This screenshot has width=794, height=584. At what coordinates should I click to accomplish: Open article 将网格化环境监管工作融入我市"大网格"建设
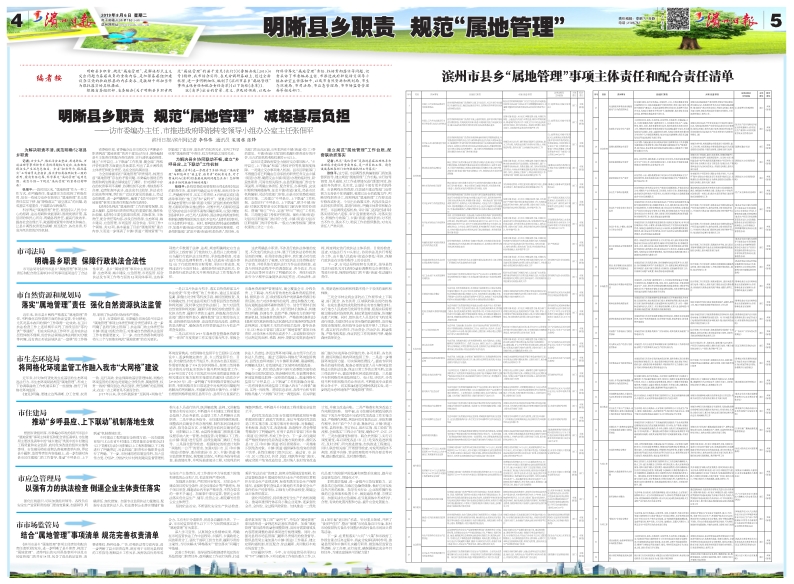(88, 368)
